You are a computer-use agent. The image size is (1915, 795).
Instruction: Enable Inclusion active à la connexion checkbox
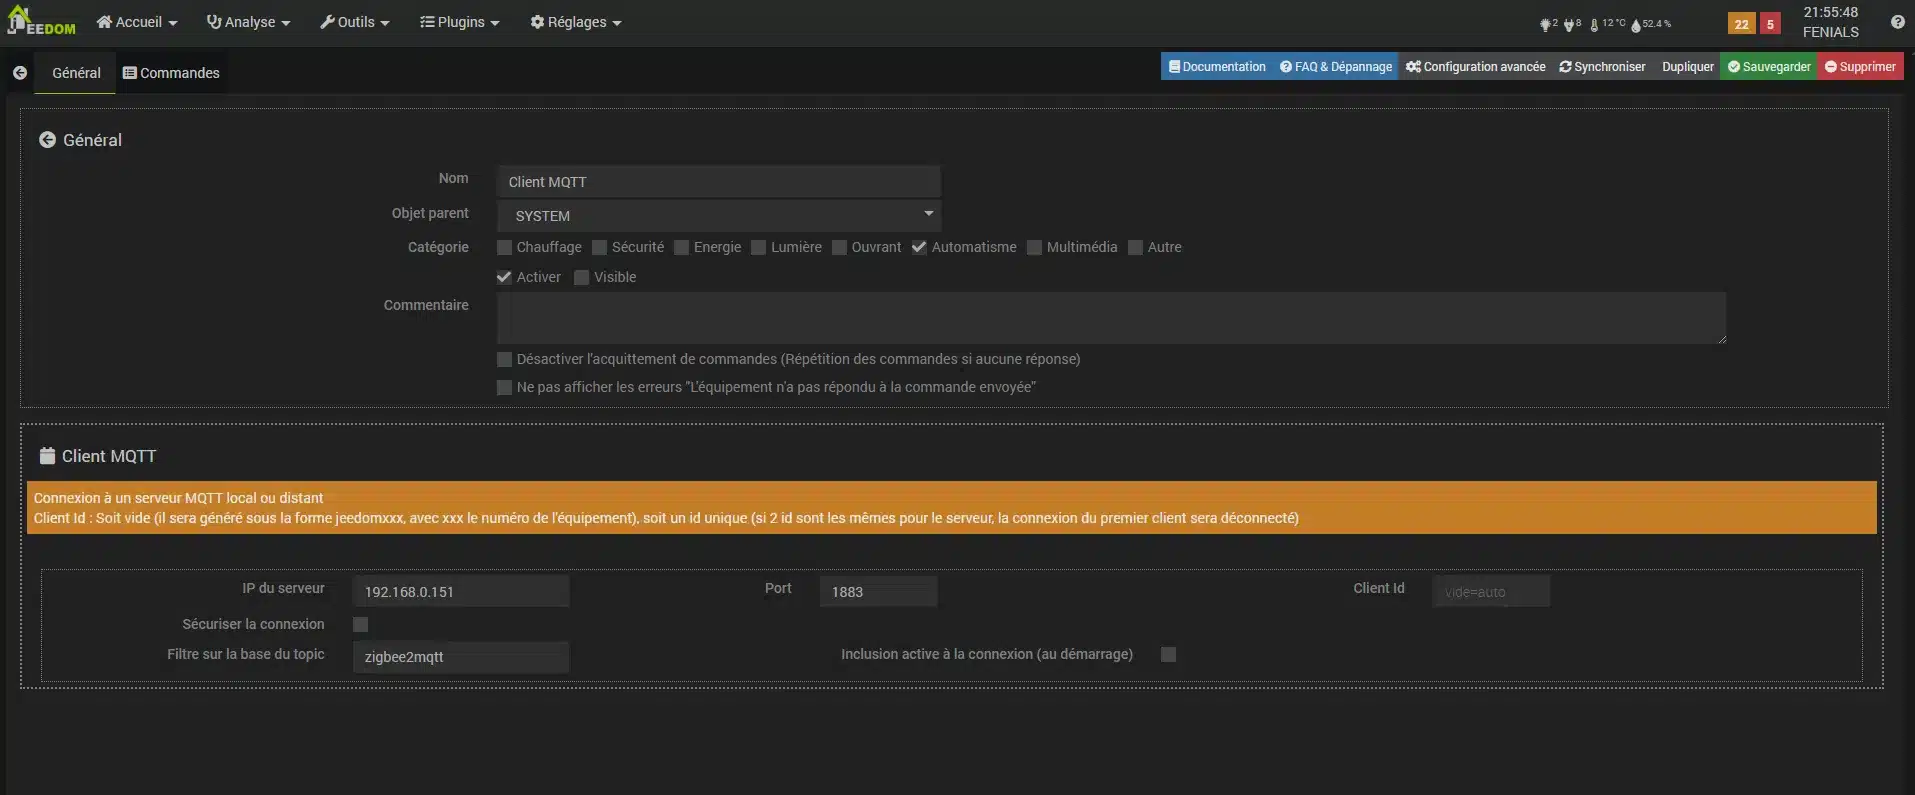[1168, 654]
